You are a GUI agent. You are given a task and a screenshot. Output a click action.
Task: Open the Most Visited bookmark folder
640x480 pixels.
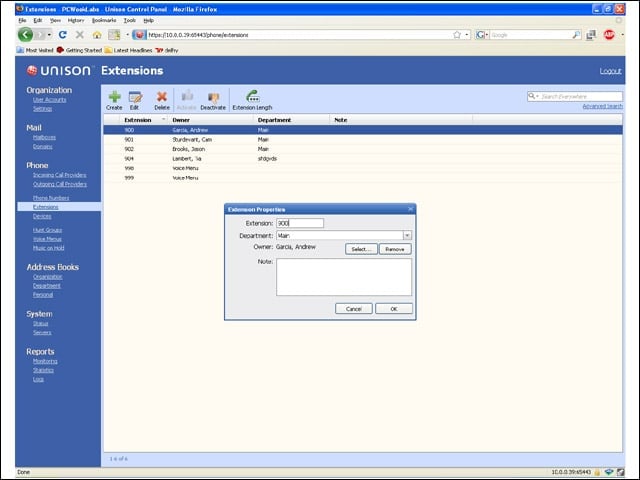coord(35,50)
